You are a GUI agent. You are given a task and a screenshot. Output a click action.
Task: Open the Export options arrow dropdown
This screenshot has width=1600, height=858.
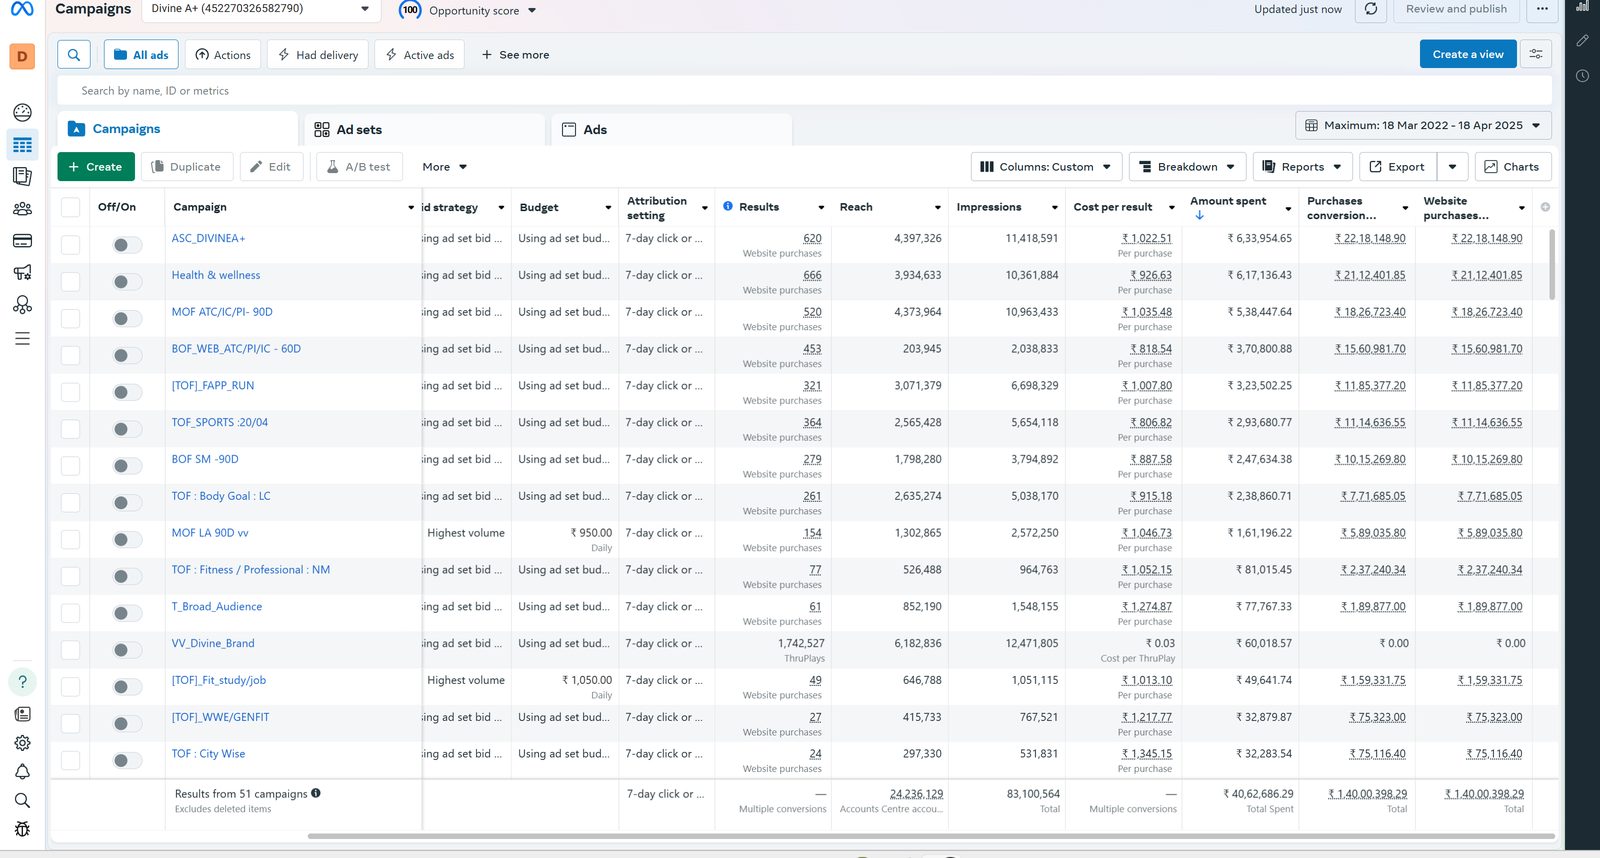click(1453, 167)
